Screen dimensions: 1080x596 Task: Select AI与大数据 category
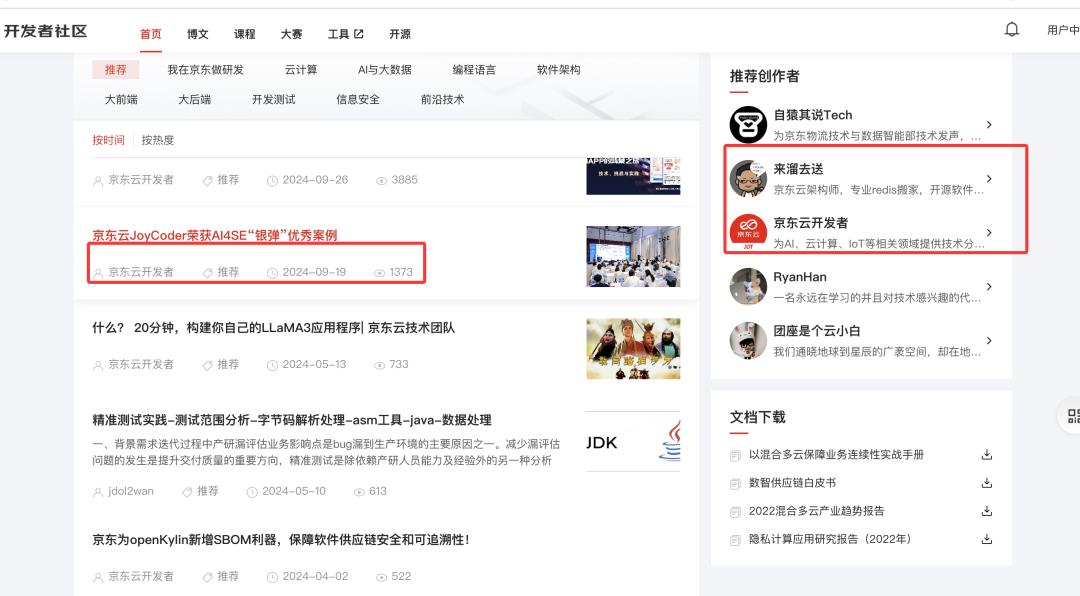pyautogui.click(x=384, y=70)
